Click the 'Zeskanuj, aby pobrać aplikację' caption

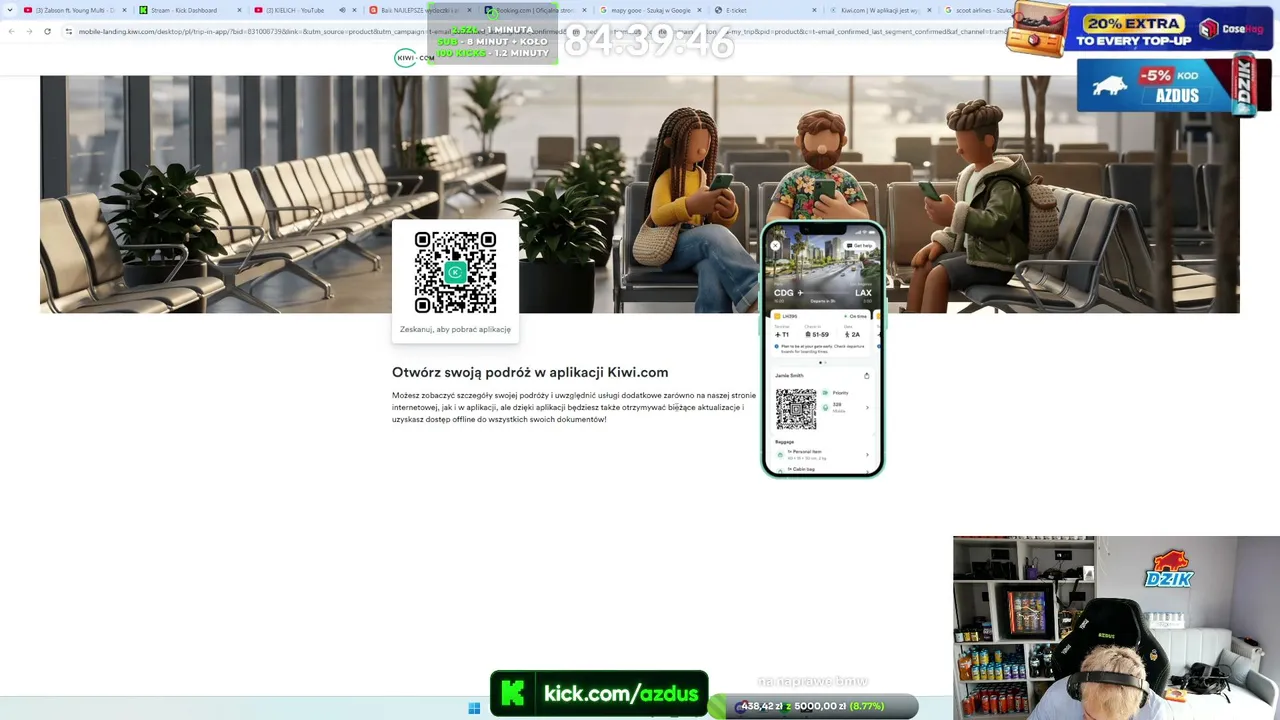tap(455, 329)
